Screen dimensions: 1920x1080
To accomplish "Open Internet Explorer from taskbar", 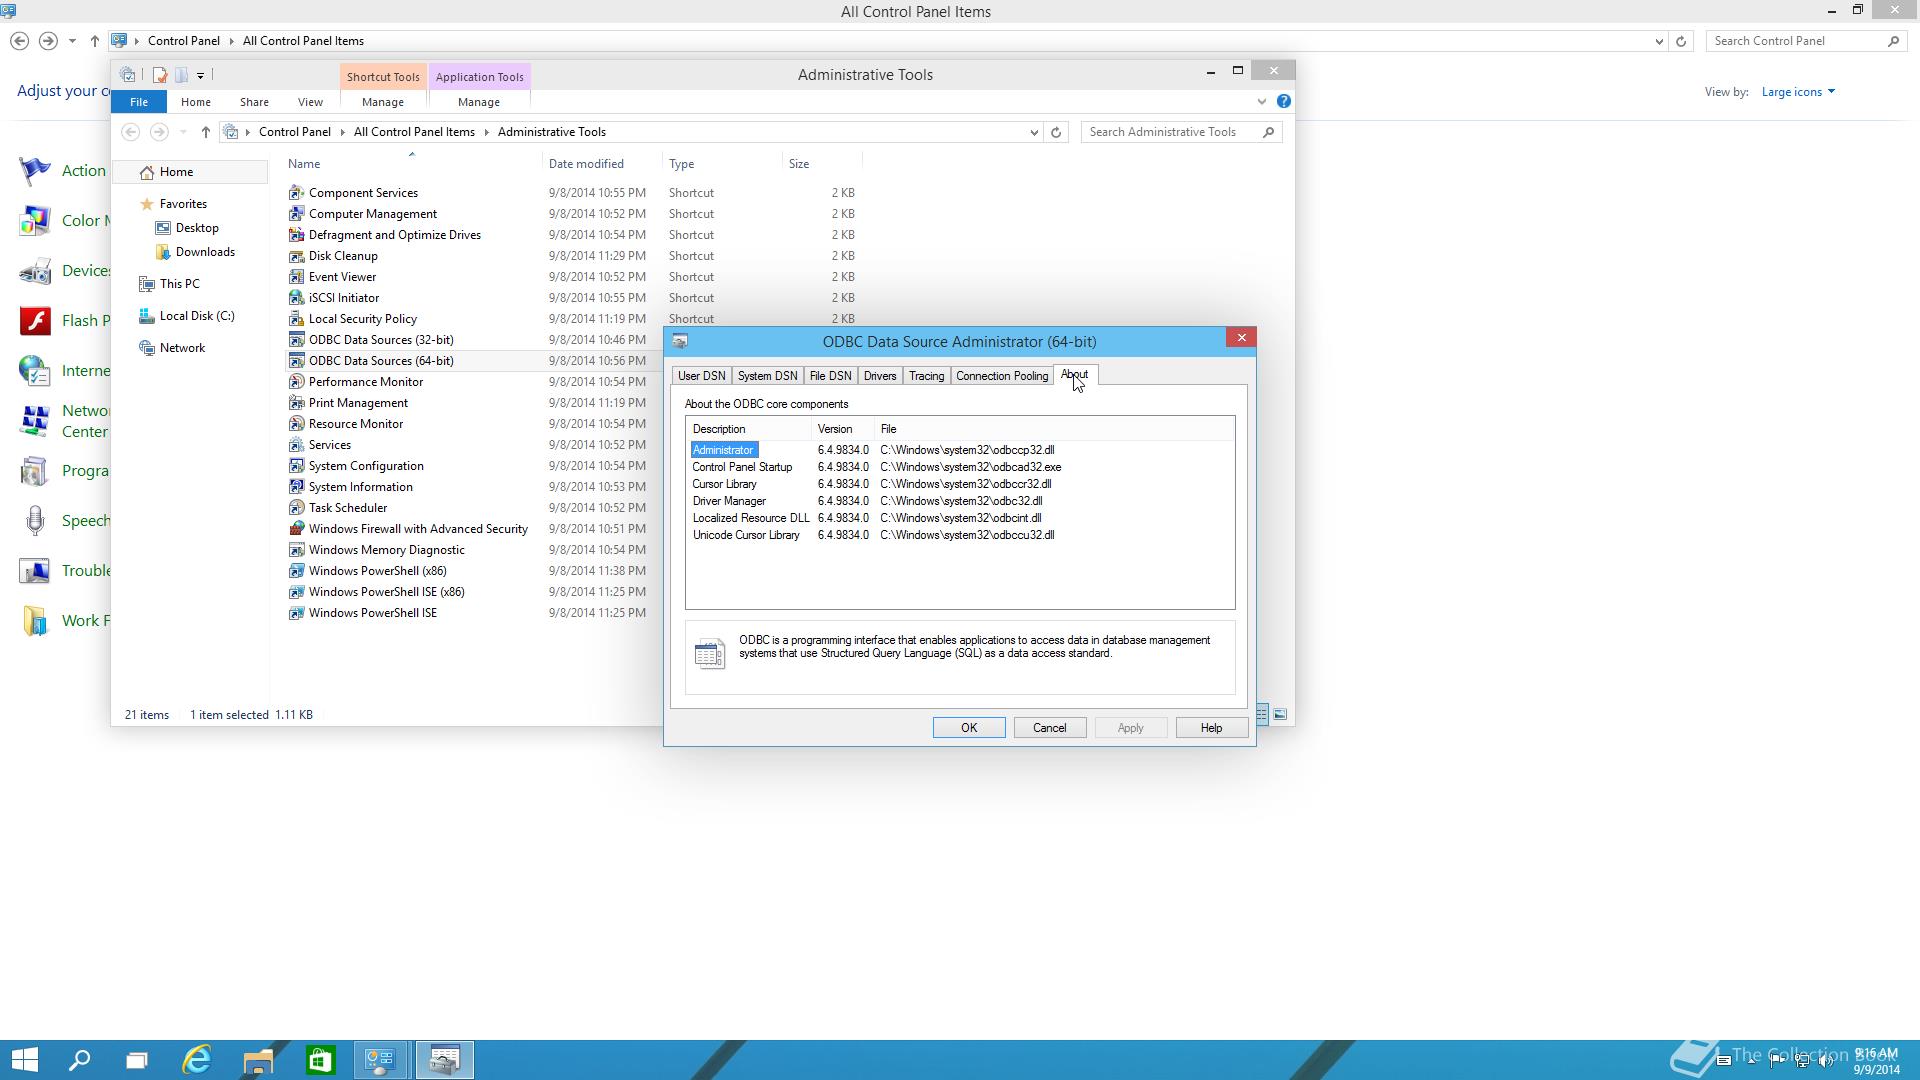I will click(x=197, y=1060).
